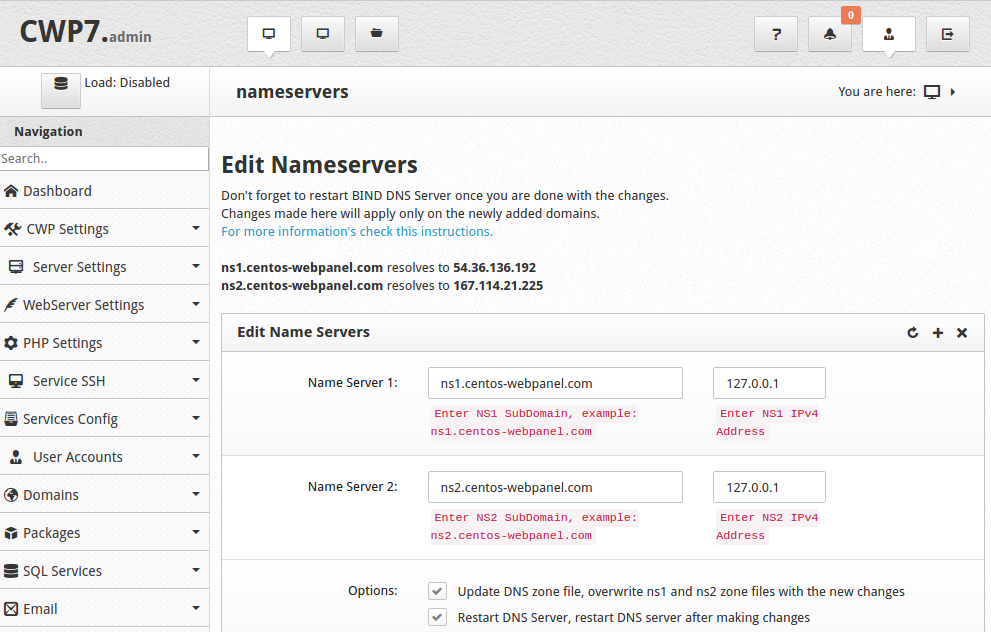Toggle Update DNS zone file checkbox
Viewport: 991px width, 632px height.
click(x=437, y=591)
